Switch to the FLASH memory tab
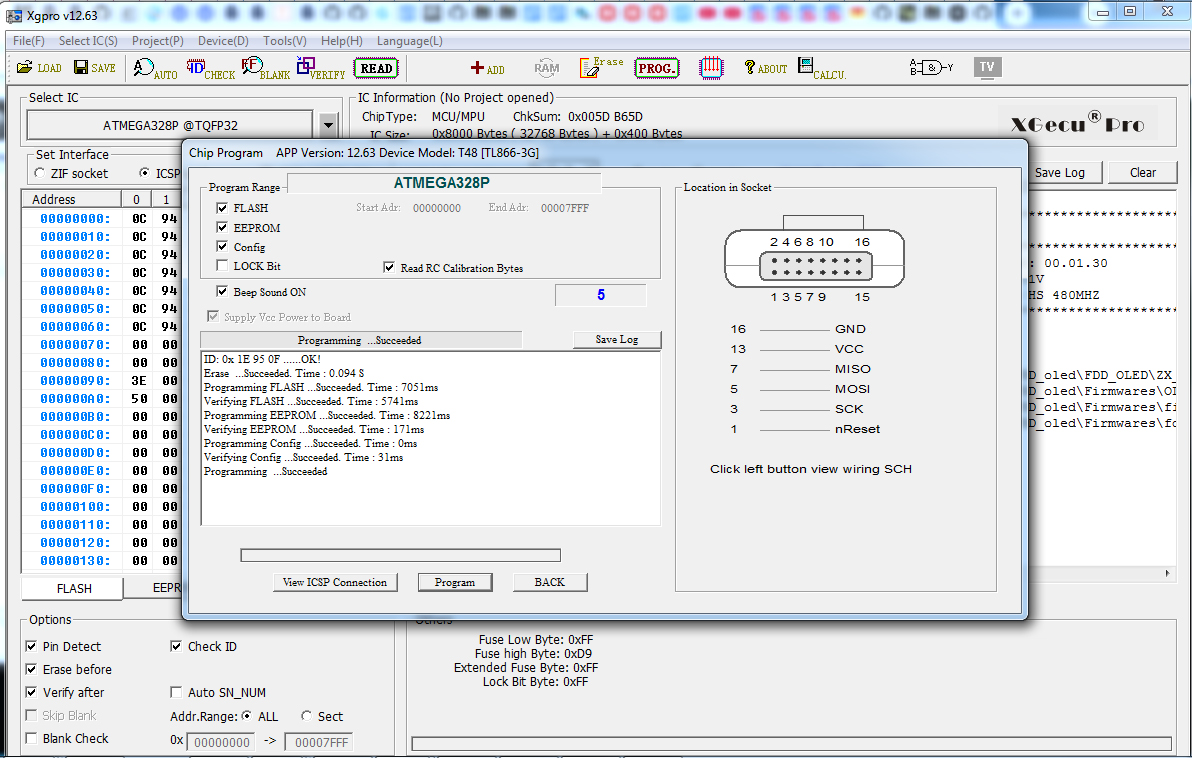The height and width of the screenshot is (758, 1192). point(74,588)
